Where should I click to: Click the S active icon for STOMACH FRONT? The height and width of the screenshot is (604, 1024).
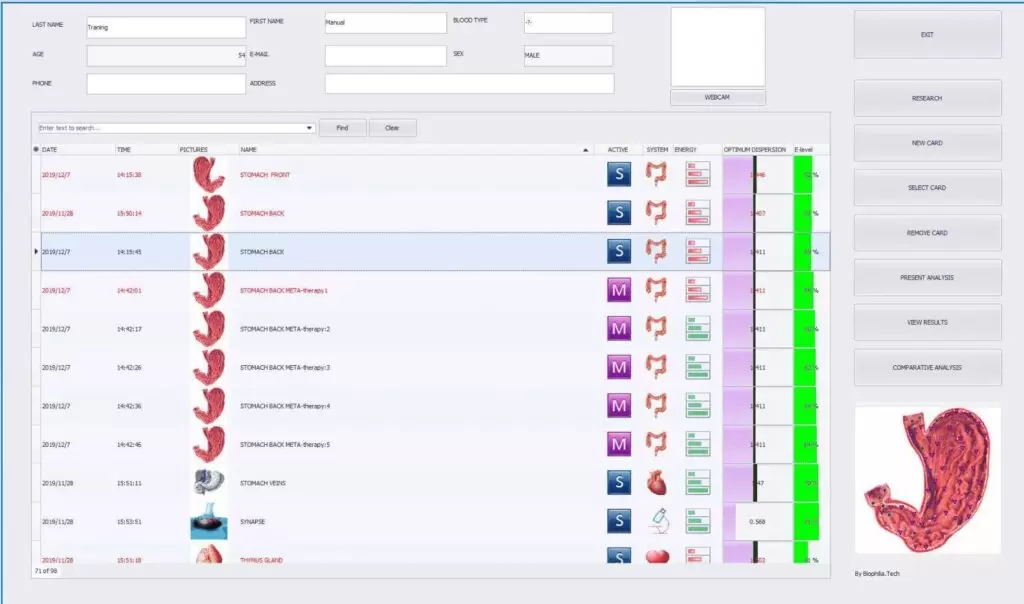click(x=619, y=175)
